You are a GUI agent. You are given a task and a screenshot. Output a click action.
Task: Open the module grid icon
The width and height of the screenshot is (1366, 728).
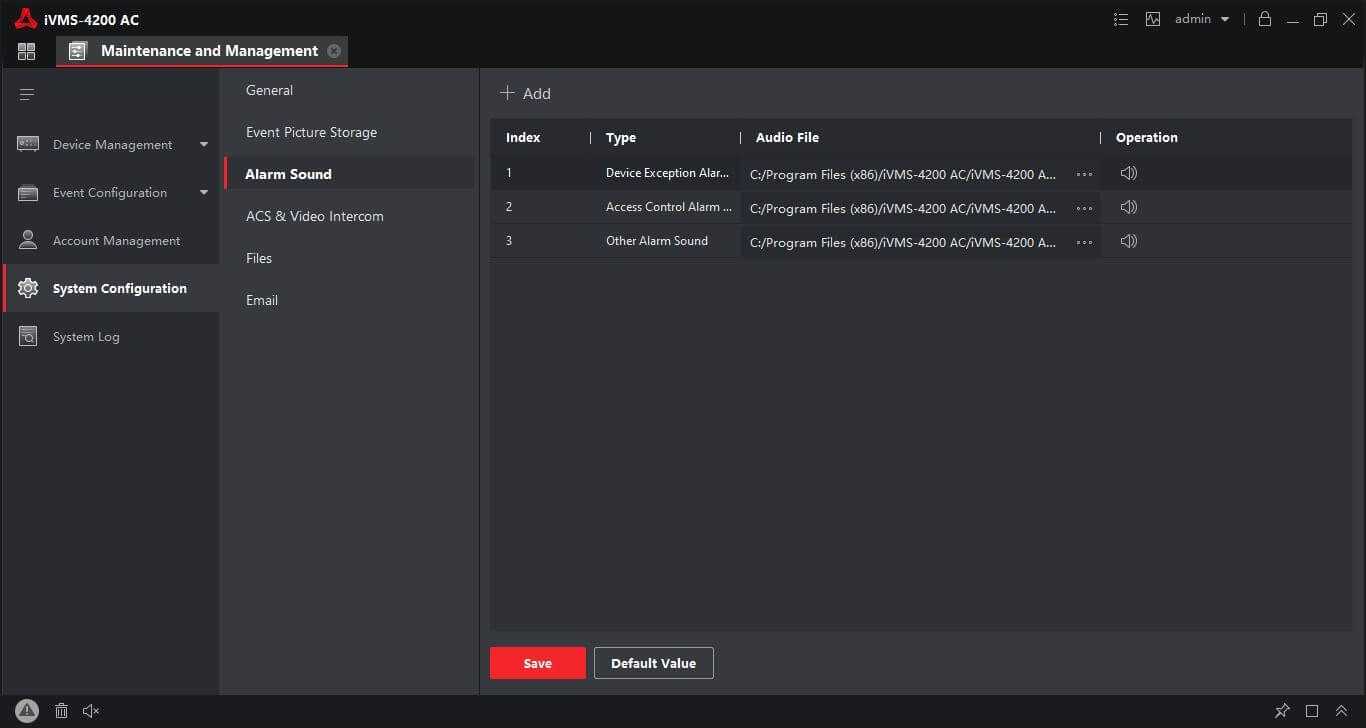click(x=26, y=52)
